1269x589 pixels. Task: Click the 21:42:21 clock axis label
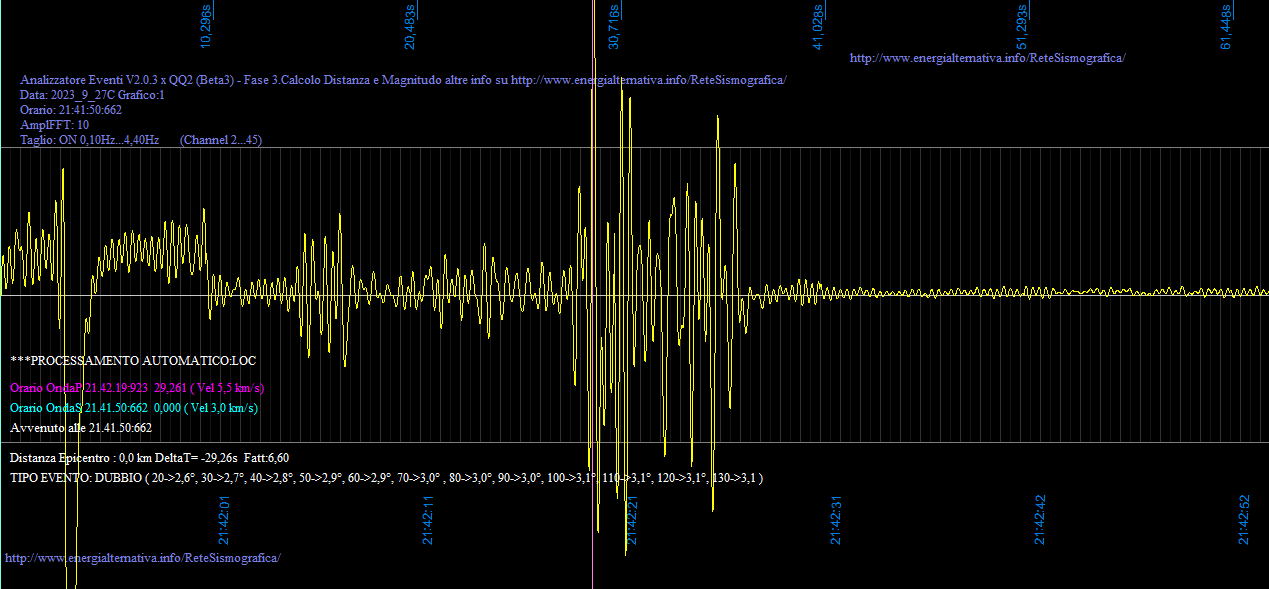click(632, 520)
